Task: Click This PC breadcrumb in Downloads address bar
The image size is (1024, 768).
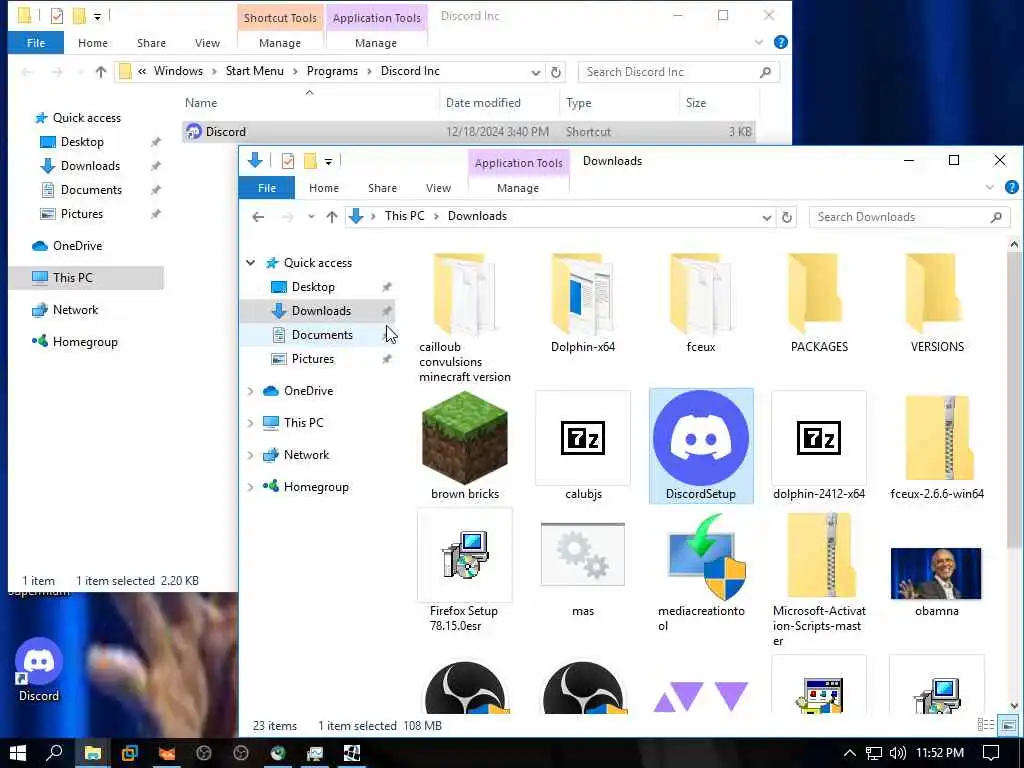Action: [404, 216]
